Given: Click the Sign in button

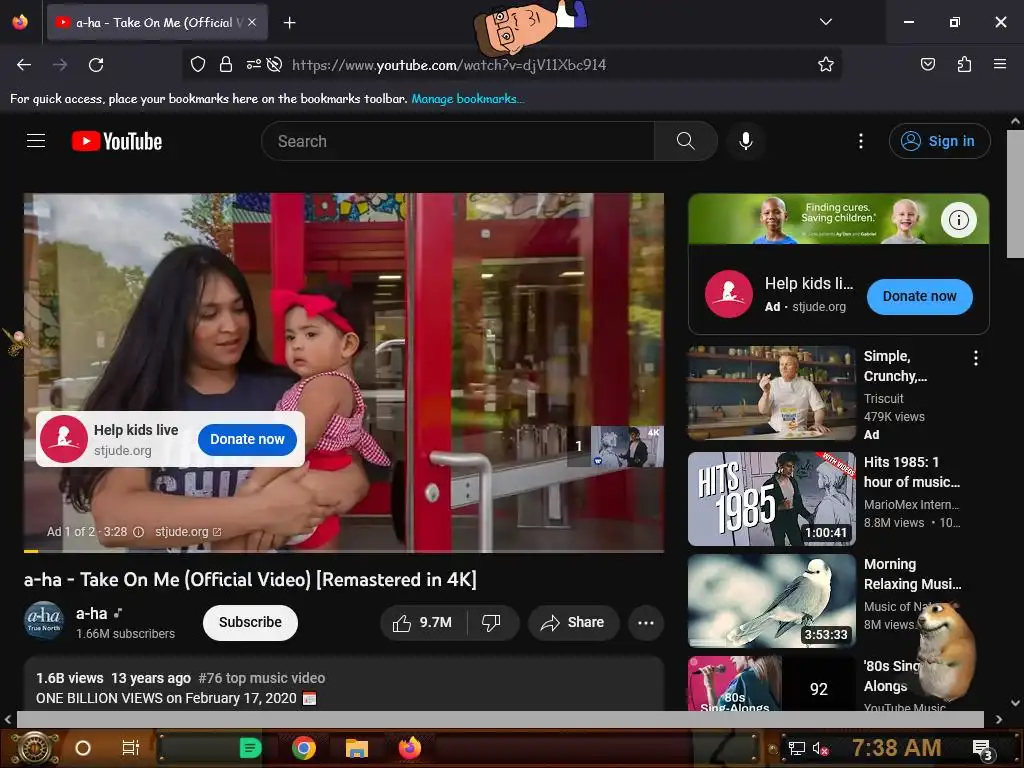Looking at the screenshot, I should pyautogui.click(x=939, y=141).
